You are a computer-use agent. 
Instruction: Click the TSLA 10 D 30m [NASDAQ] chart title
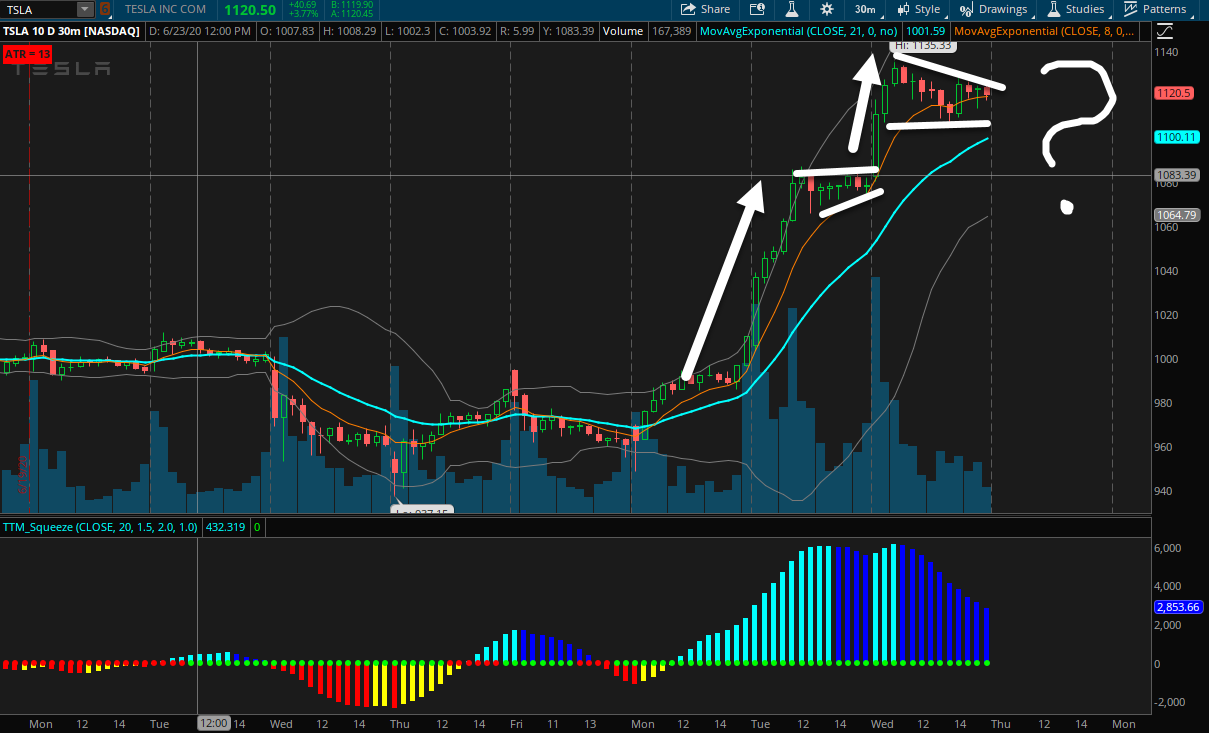[73, 31]
